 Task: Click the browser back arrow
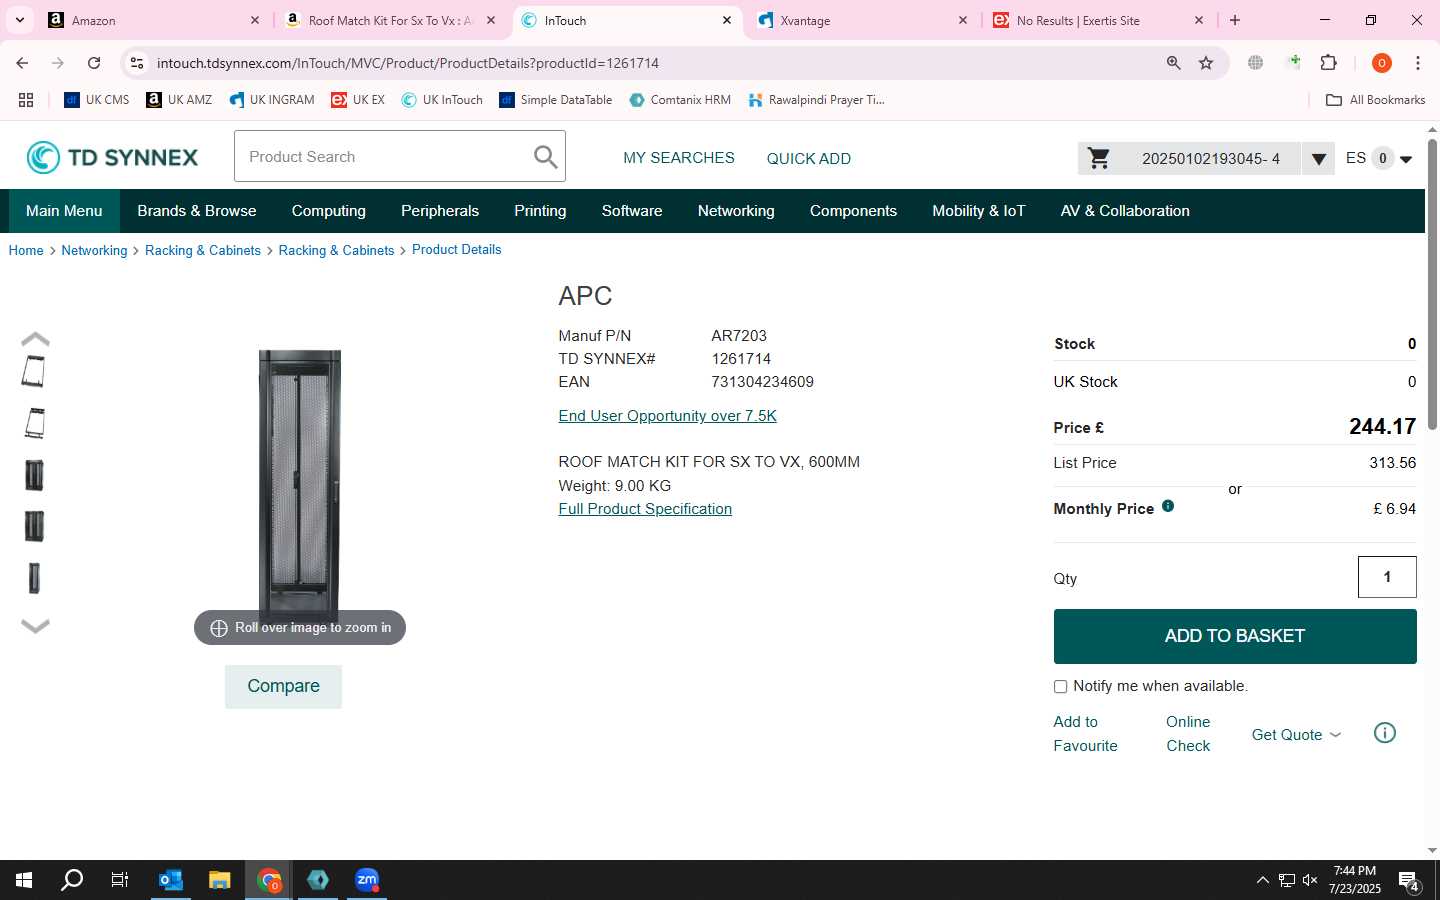(22, 63)
